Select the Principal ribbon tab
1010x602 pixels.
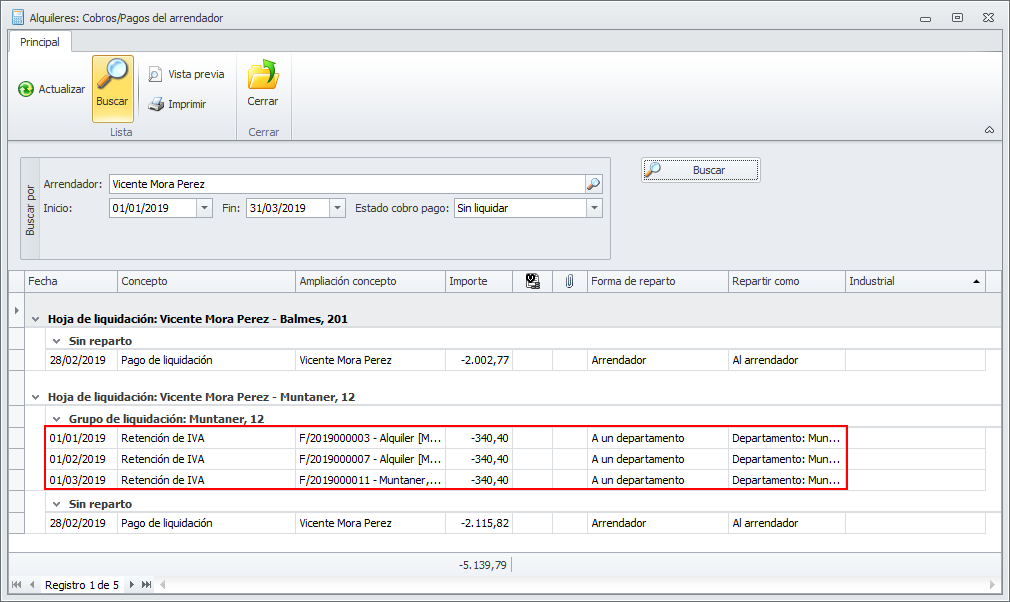pos(40,42)
